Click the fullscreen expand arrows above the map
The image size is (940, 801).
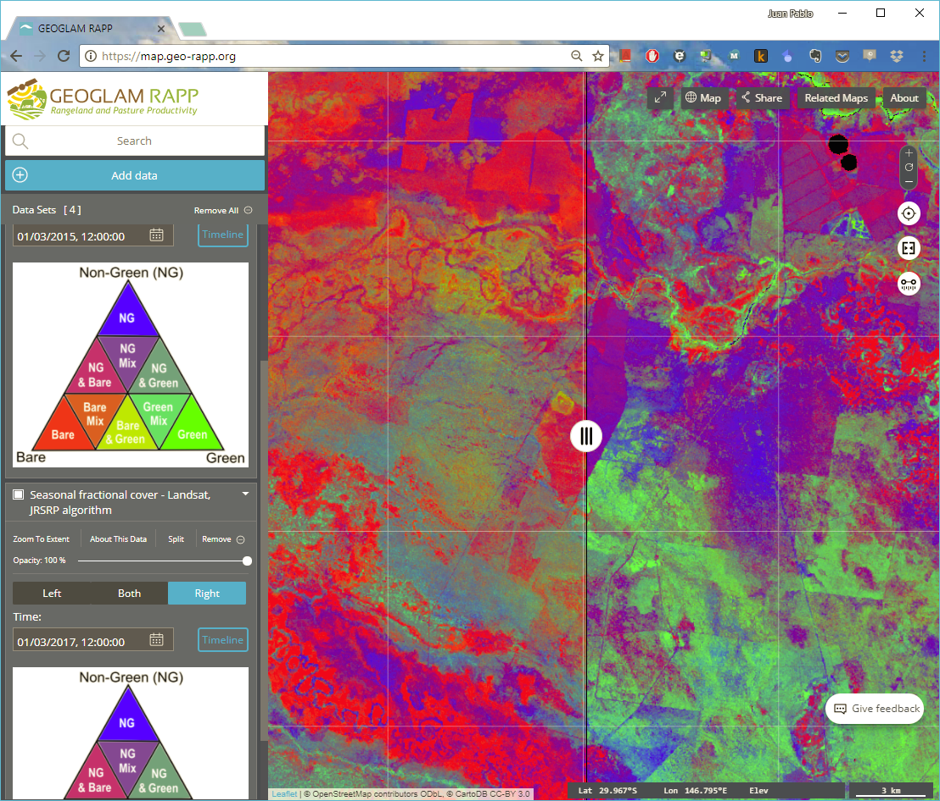659,98
